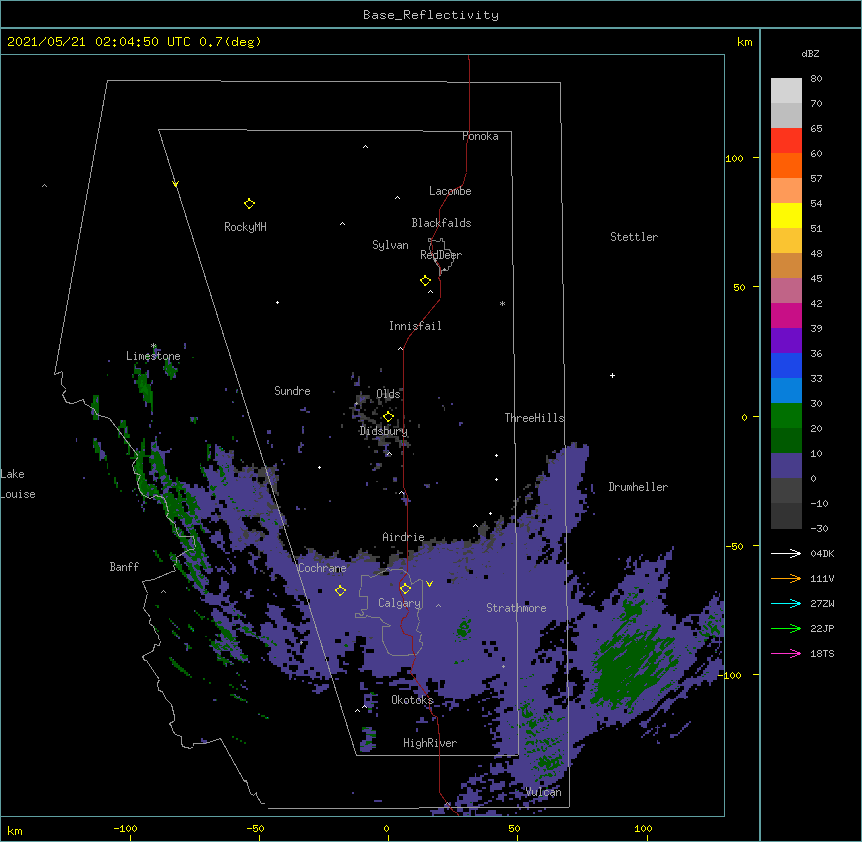
Task: Click the cyan 27ZW arrow in legend
Action: [x=786, y=603]
